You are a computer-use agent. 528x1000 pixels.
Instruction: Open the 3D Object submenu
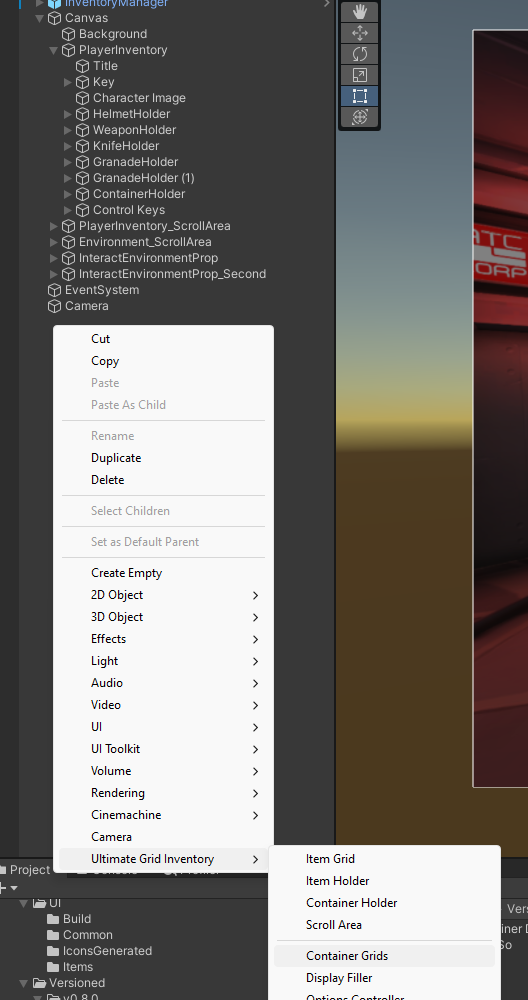point(163,617)
